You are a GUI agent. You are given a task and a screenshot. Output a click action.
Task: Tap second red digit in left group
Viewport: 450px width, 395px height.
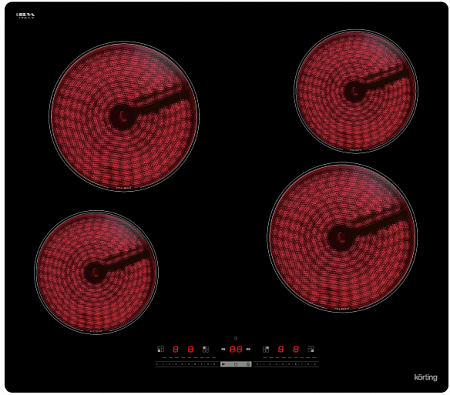190,349
